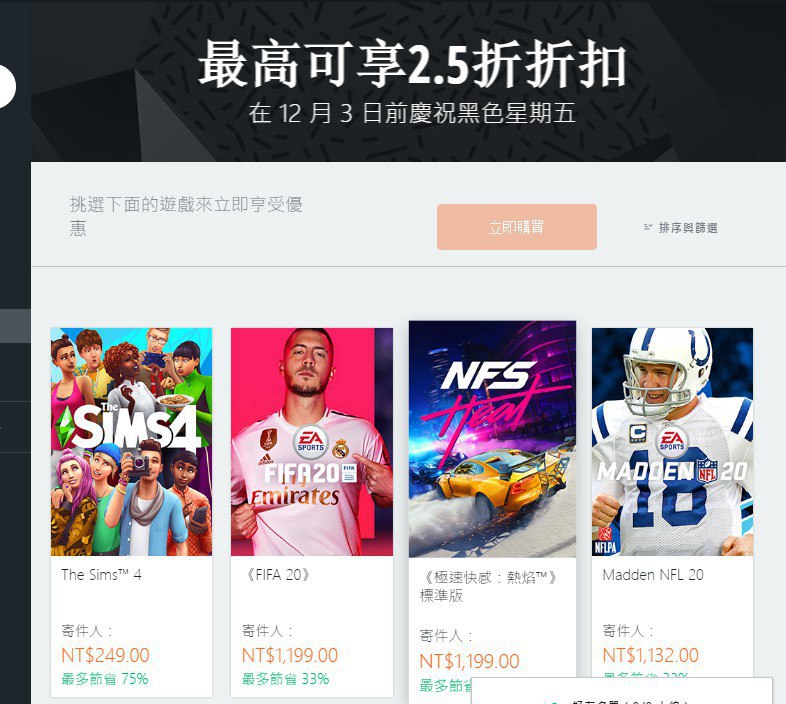Select the highlighted item in the left sidebar
Viewport: 786px width, 704px height.
(15, 326)
